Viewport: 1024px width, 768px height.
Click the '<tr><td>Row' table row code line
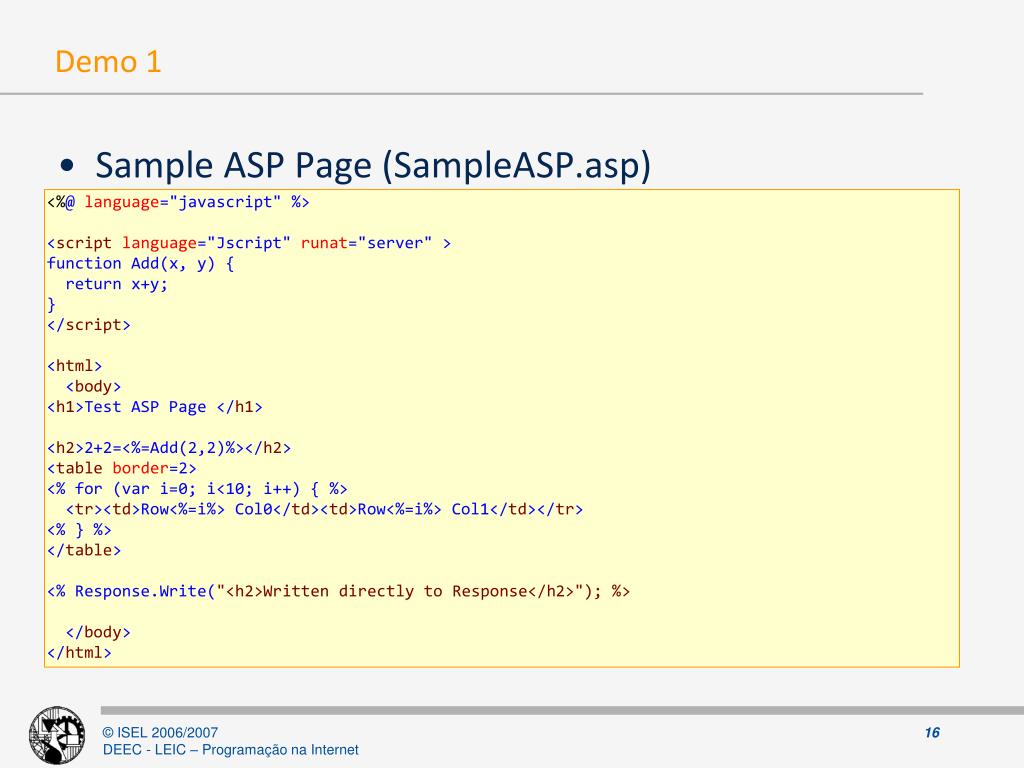click(325, 509)
